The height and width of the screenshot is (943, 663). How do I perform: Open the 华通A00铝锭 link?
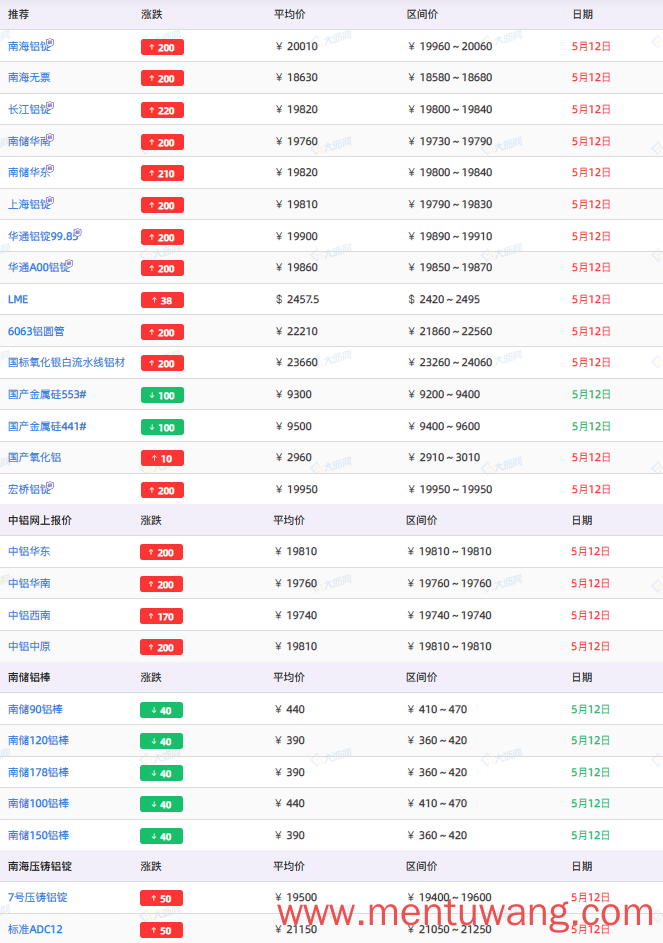pyautogui.click(x=38, y=268)
